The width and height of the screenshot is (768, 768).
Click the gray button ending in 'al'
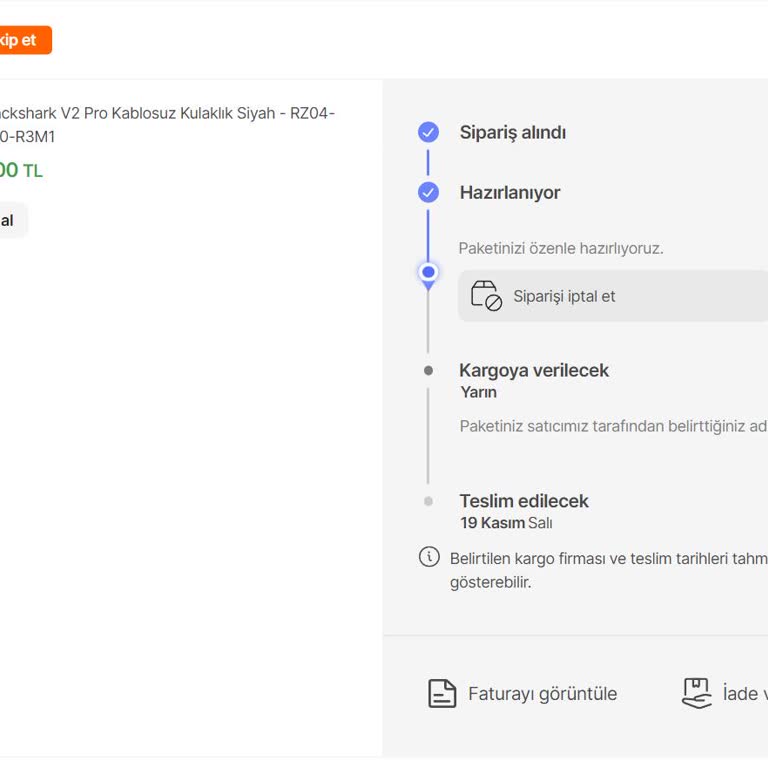[13, 220]
